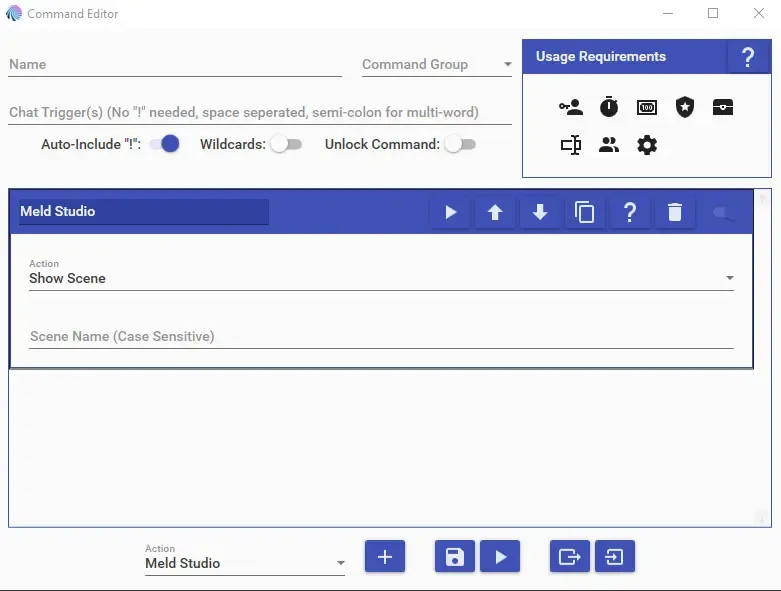This screenshot has height=591, width=781.
Task: Click the plus button to add action
Action: coord(385,557)
